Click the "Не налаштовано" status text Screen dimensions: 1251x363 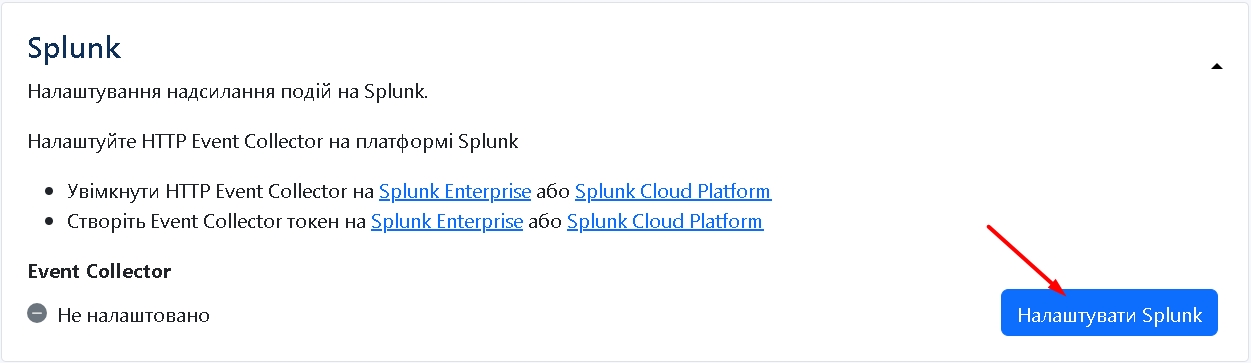[x=133, y=315]
